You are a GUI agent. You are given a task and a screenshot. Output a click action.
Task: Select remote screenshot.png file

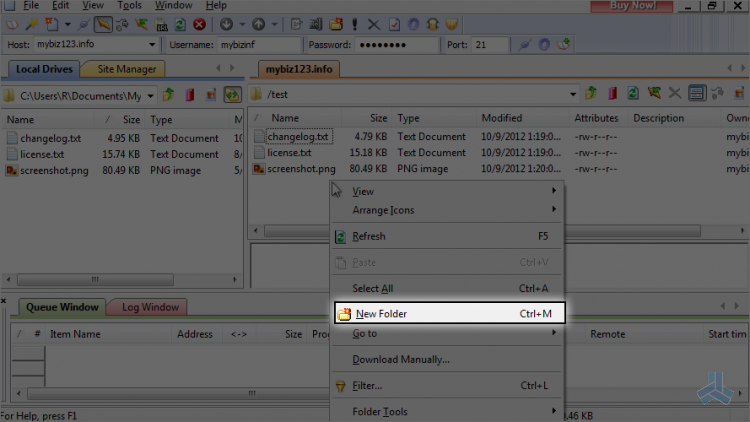pyautogui.click(x=301, y=169)
